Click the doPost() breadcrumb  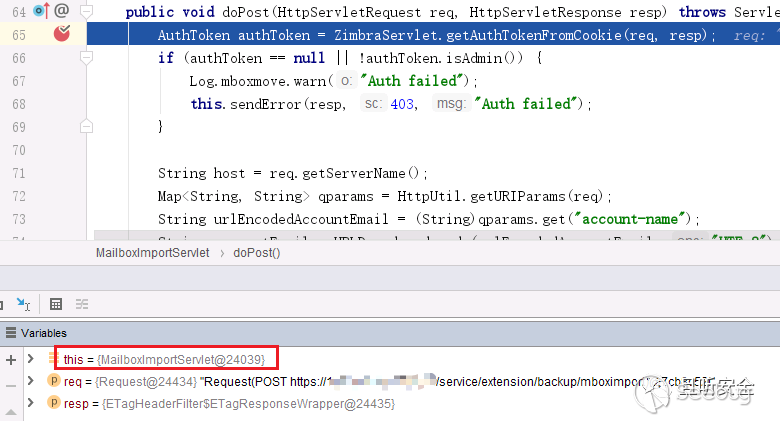tap(257, 253)
